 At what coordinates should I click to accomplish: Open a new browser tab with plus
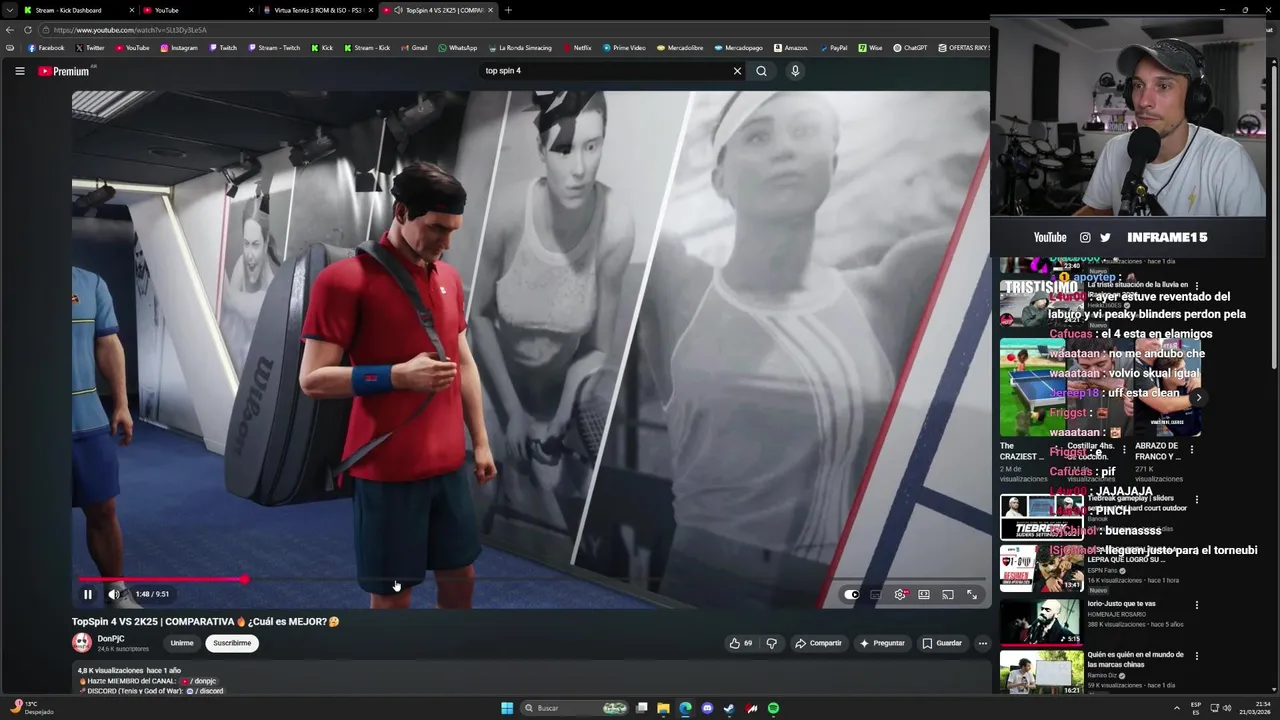(508, 10)
